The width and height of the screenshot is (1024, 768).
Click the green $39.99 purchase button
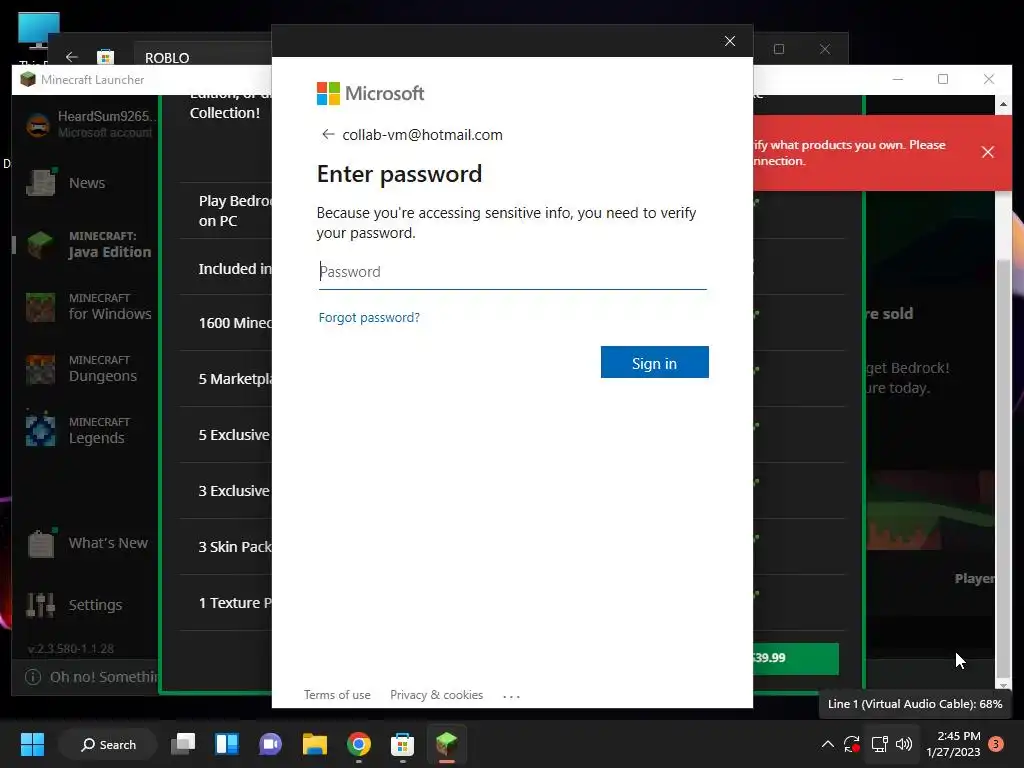(x=795, y=658)
